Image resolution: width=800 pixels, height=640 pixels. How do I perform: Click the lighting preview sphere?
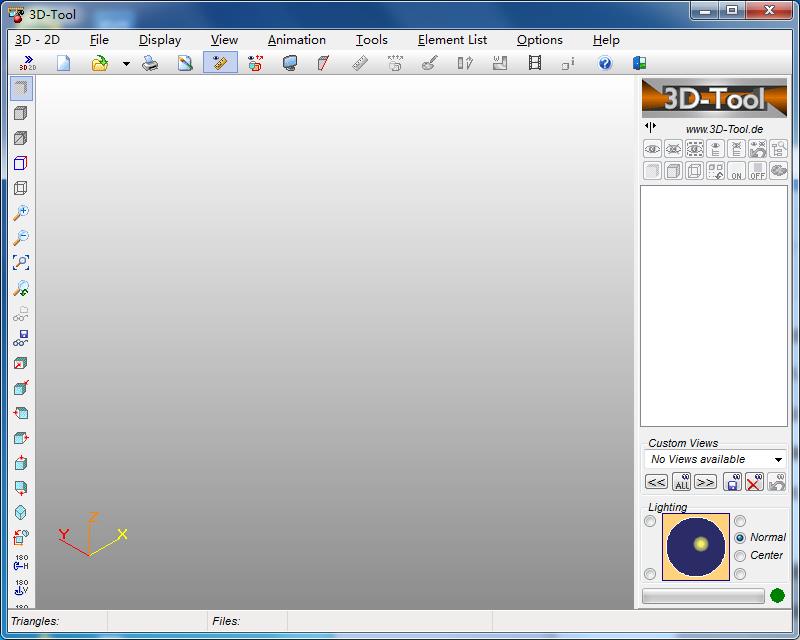(x=696, y=547)
